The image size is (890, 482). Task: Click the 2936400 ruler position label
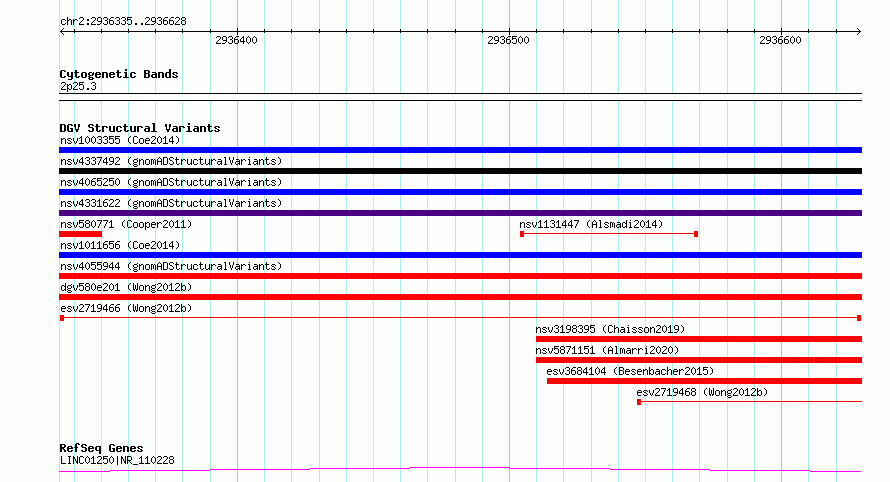coord(236,40)
